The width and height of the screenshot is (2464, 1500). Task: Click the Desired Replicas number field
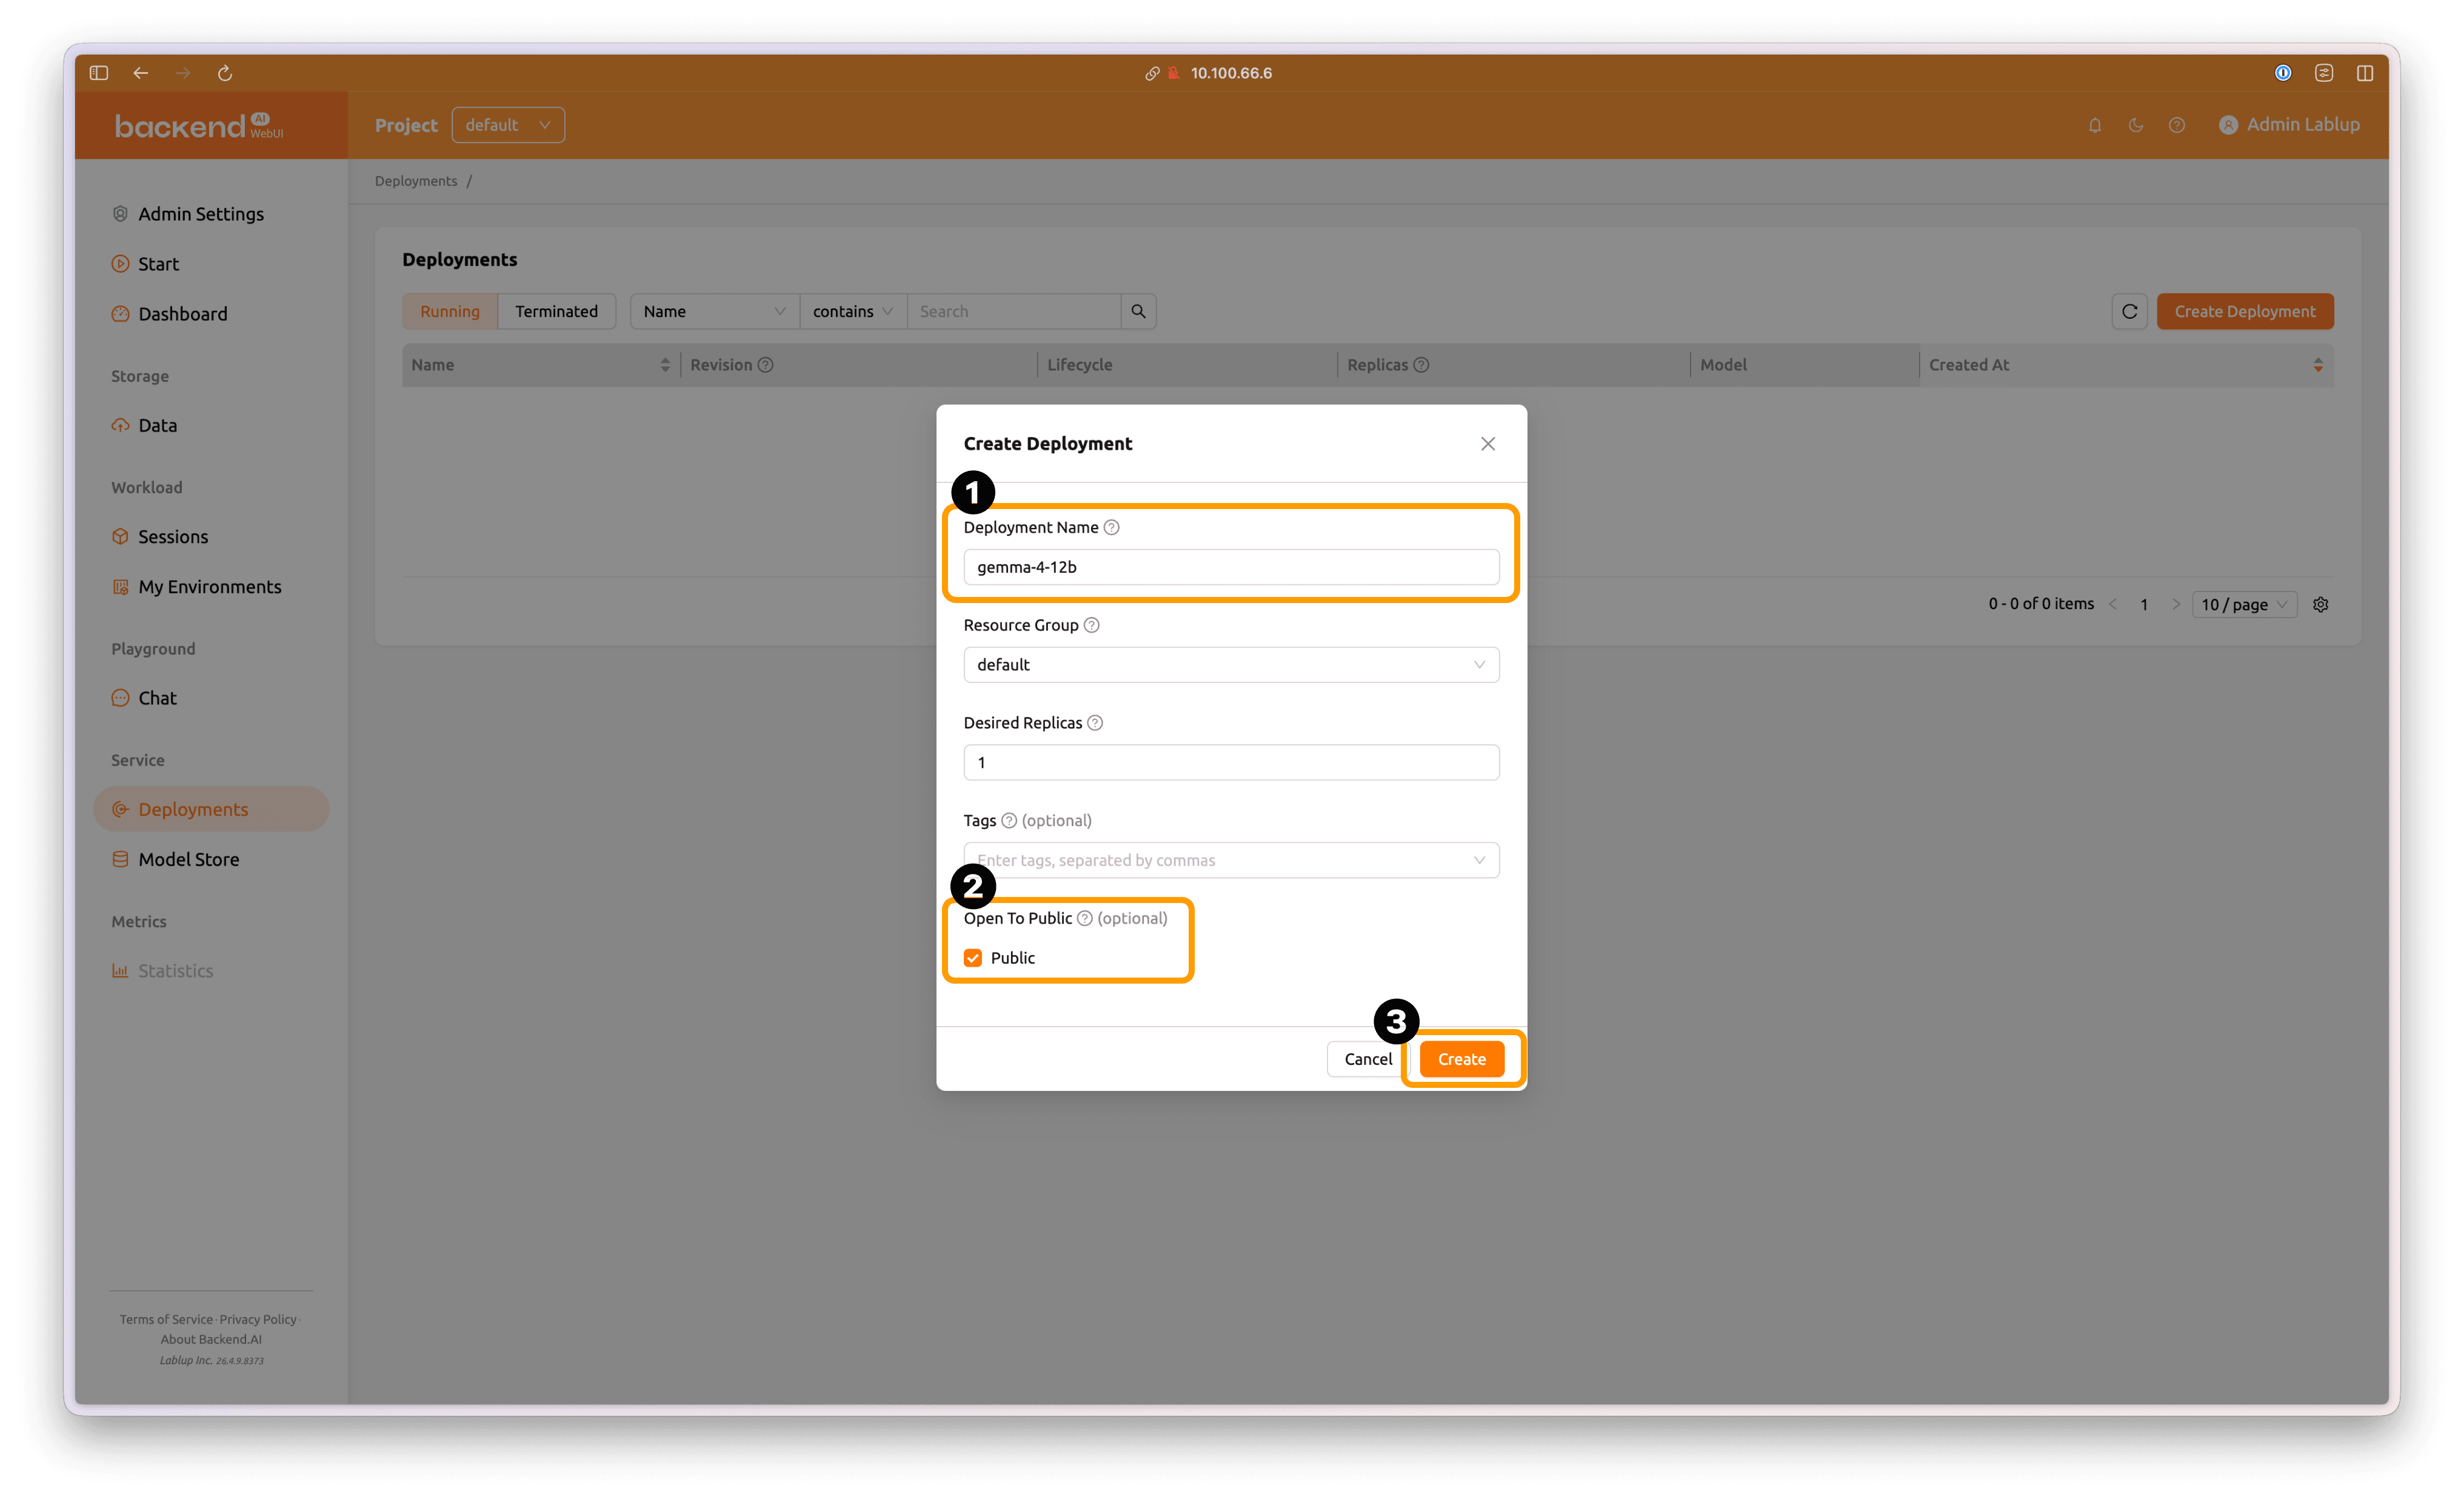[1231, 763]
